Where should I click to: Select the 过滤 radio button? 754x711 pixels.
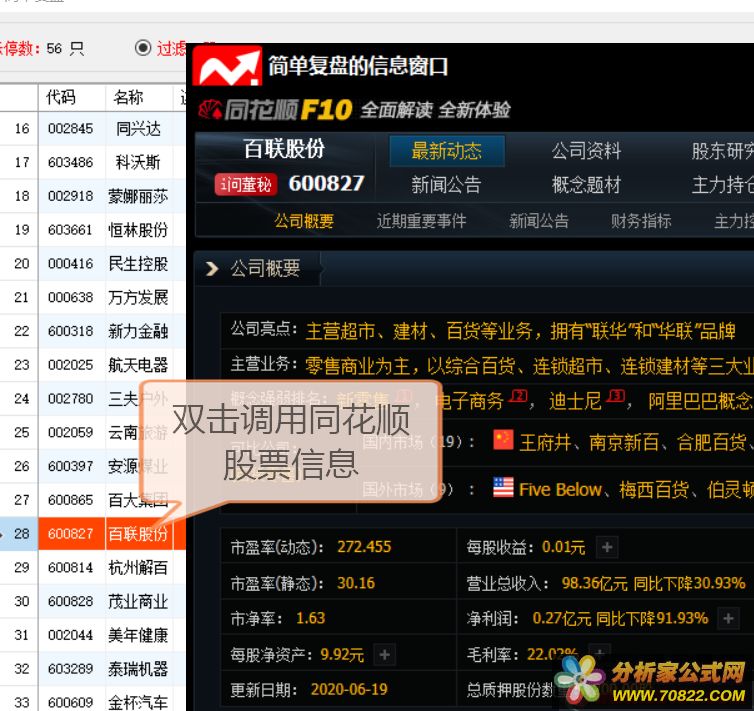pyautogui.click(x=143, y=48)
